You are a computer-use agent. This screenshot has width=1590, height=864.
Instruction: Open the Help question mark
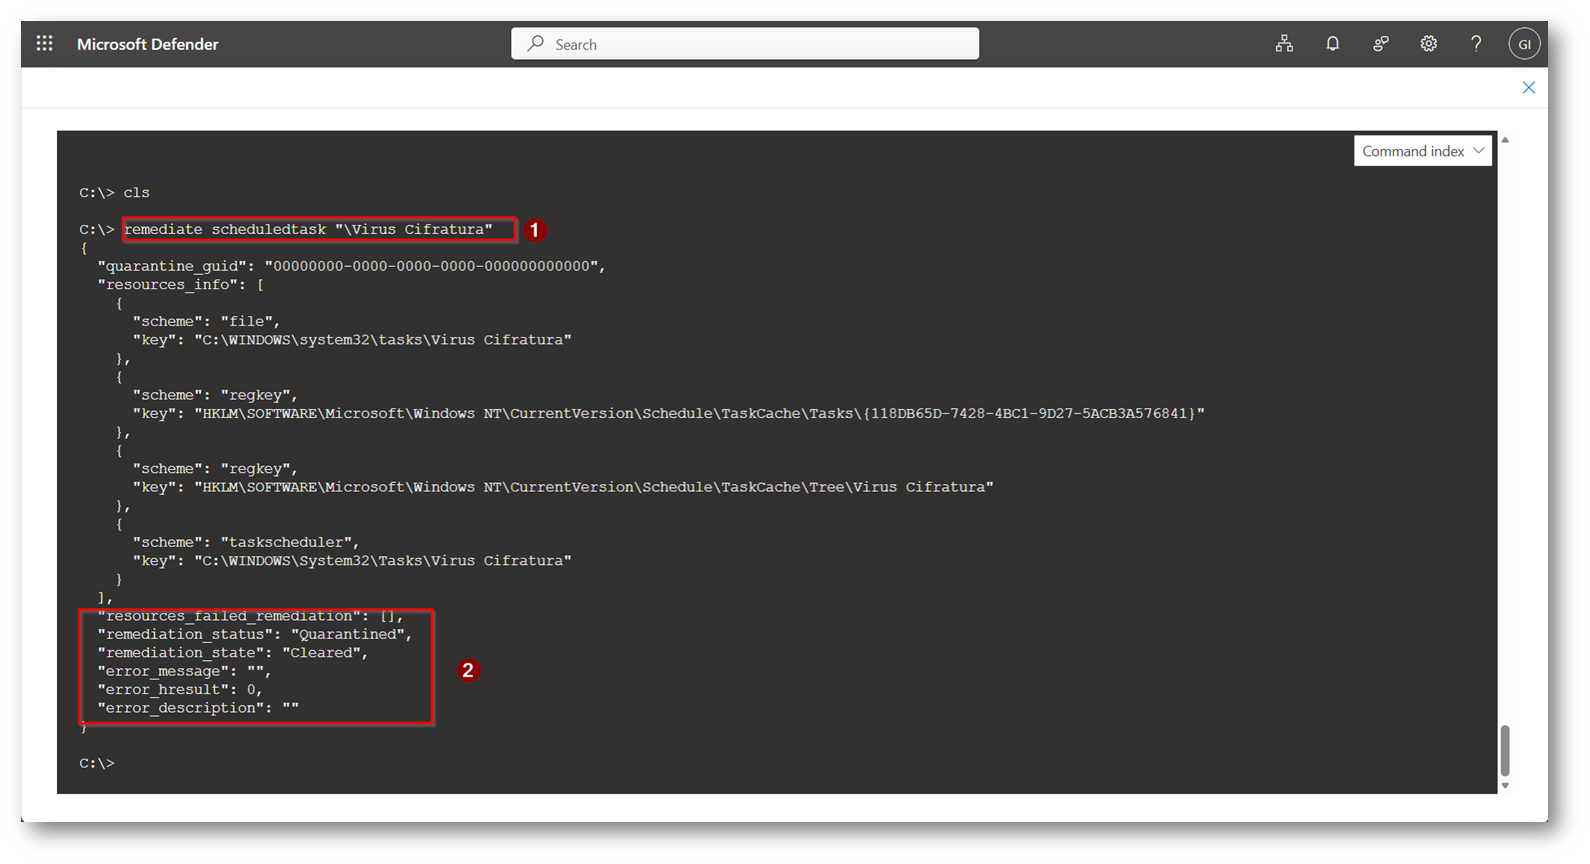1476,44
